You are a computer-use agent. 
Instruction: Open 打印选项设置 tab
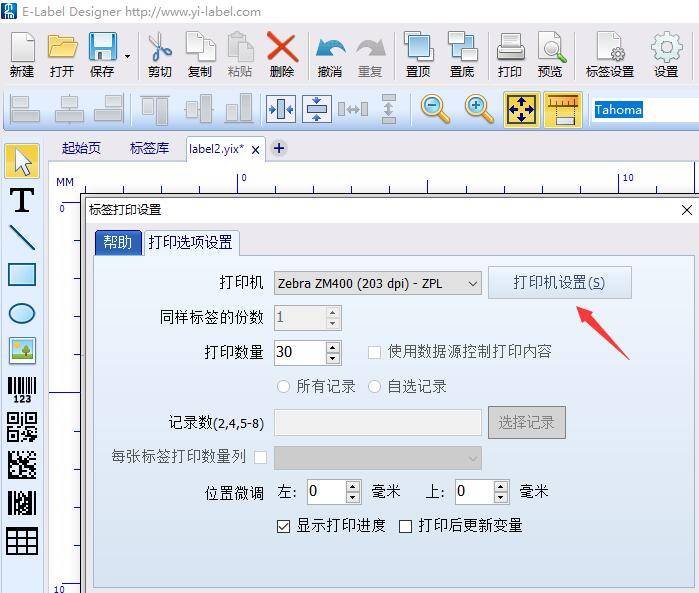pyautogui.click(x=191, y=243)
